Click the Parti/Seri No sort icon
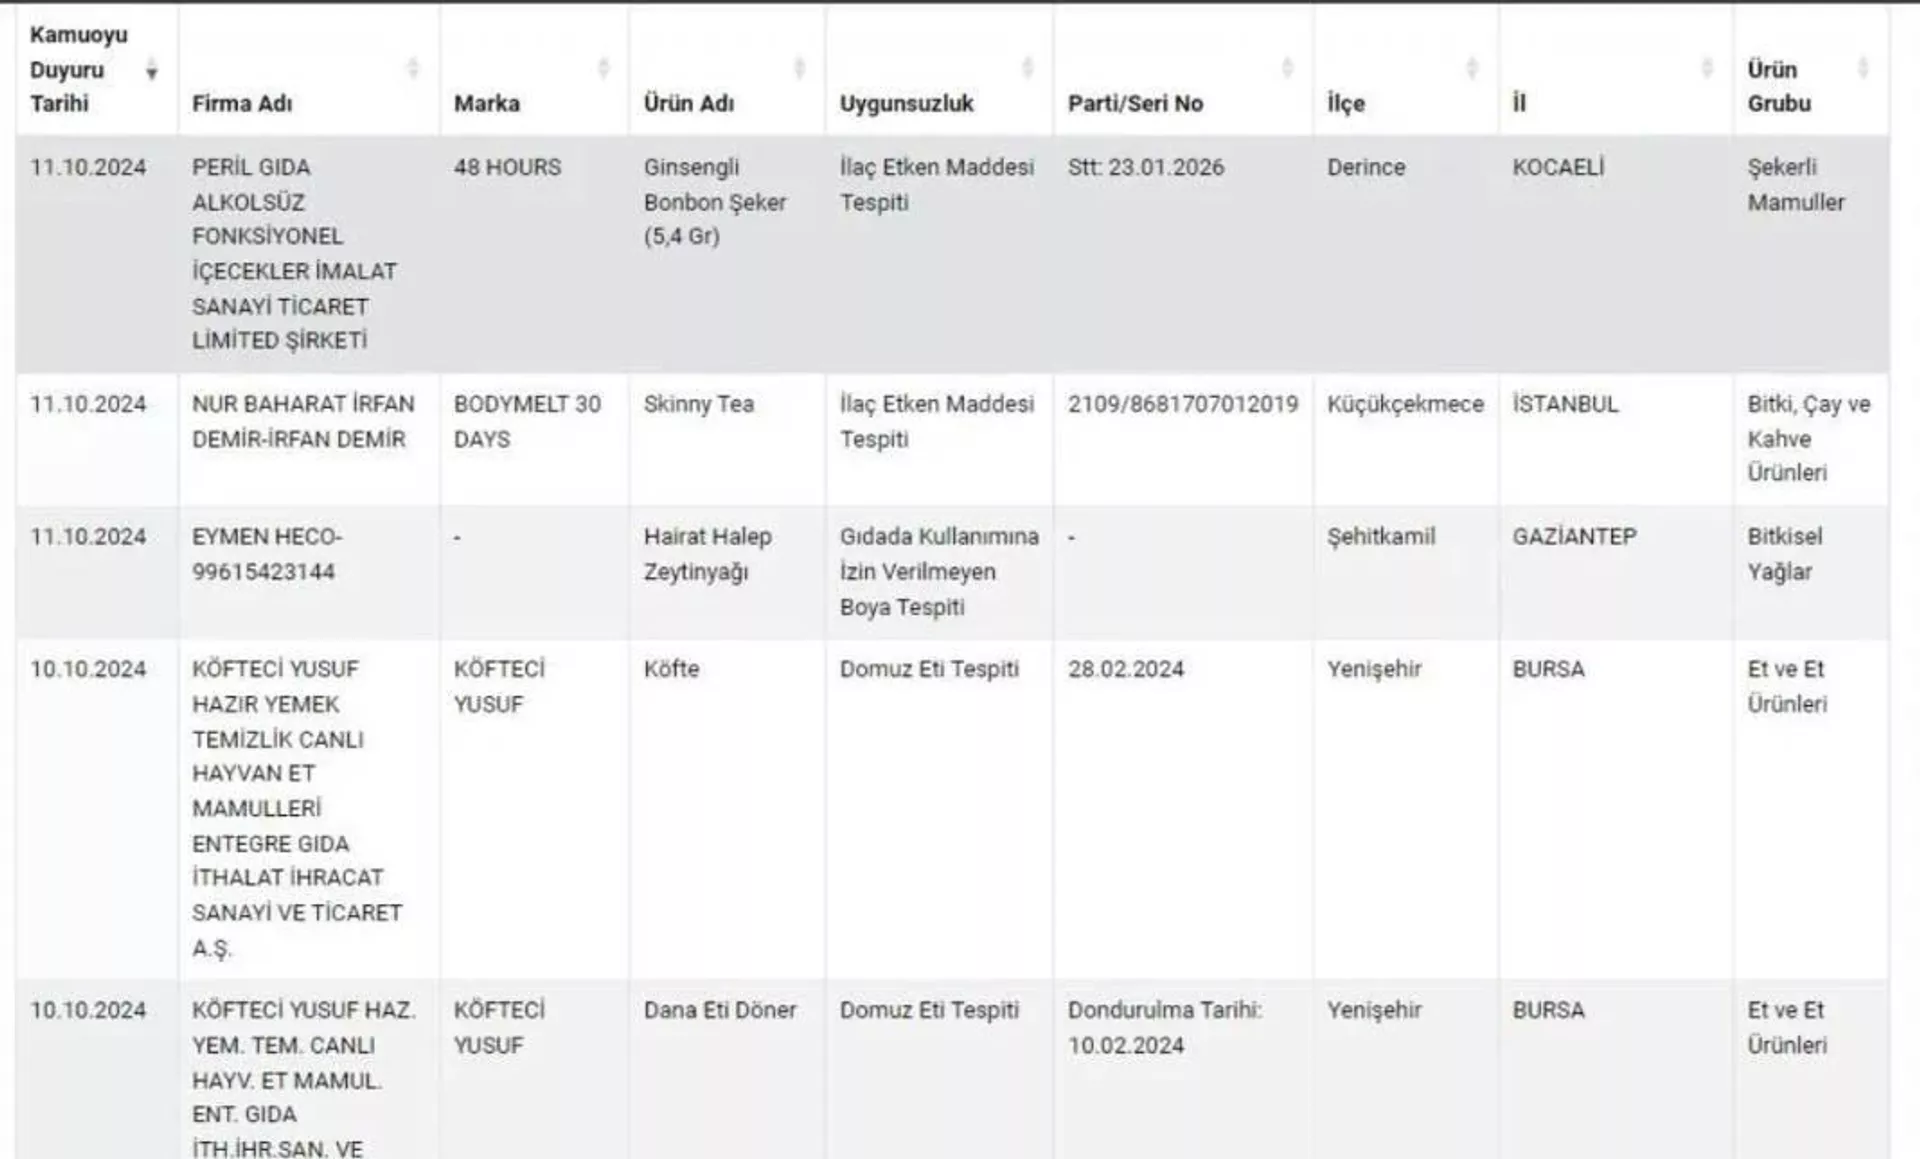Screen dimensions: 1920x1159 1287,68
